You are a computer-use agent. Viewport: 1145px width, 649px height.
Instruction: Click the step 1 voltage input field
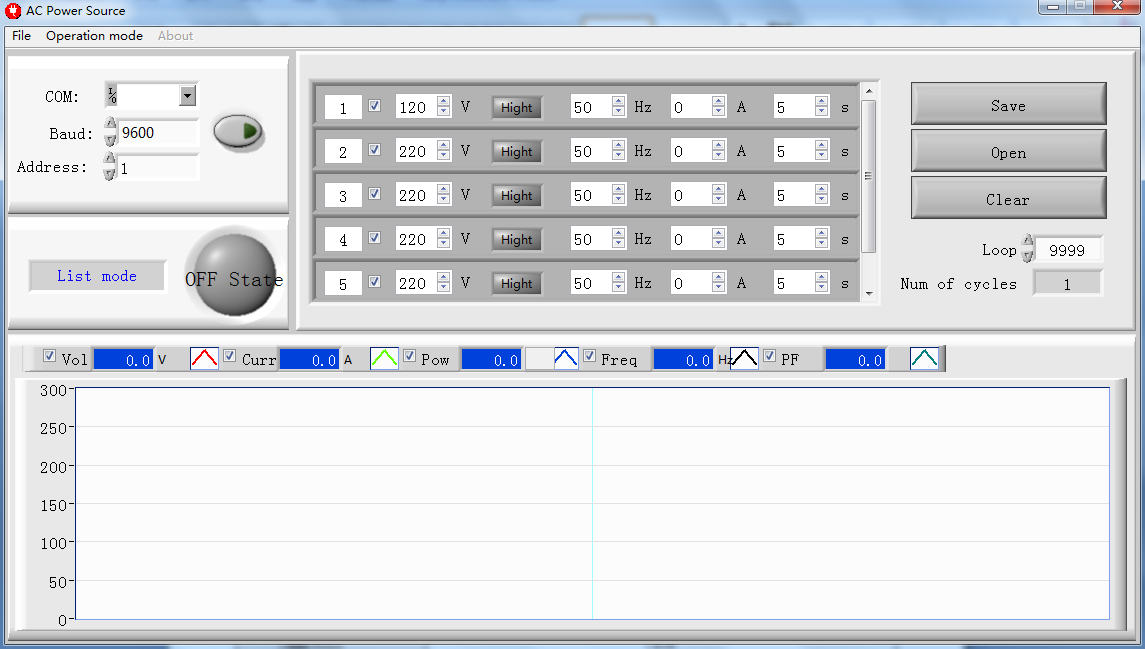[x=414, y=107]
